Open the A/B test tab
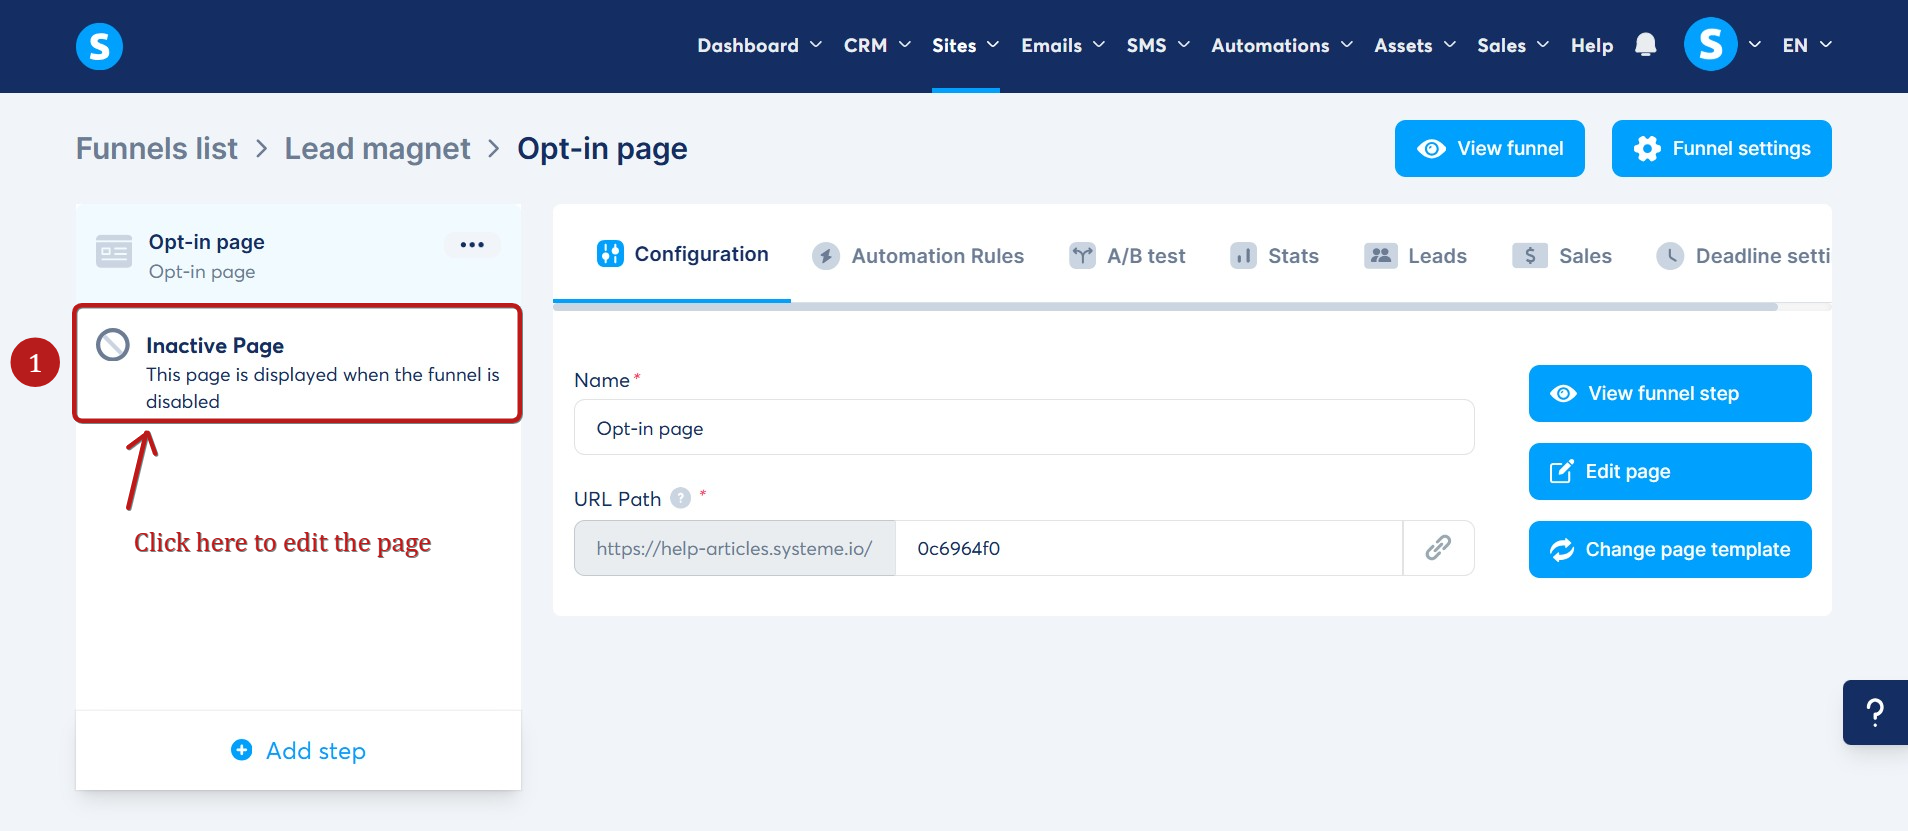 [1127, 256]
